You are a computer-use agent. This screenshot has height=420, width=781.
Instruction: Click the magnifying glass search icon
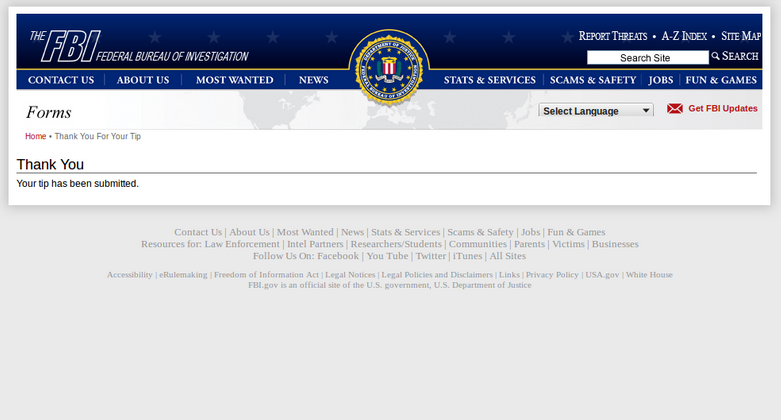[715, 56]
